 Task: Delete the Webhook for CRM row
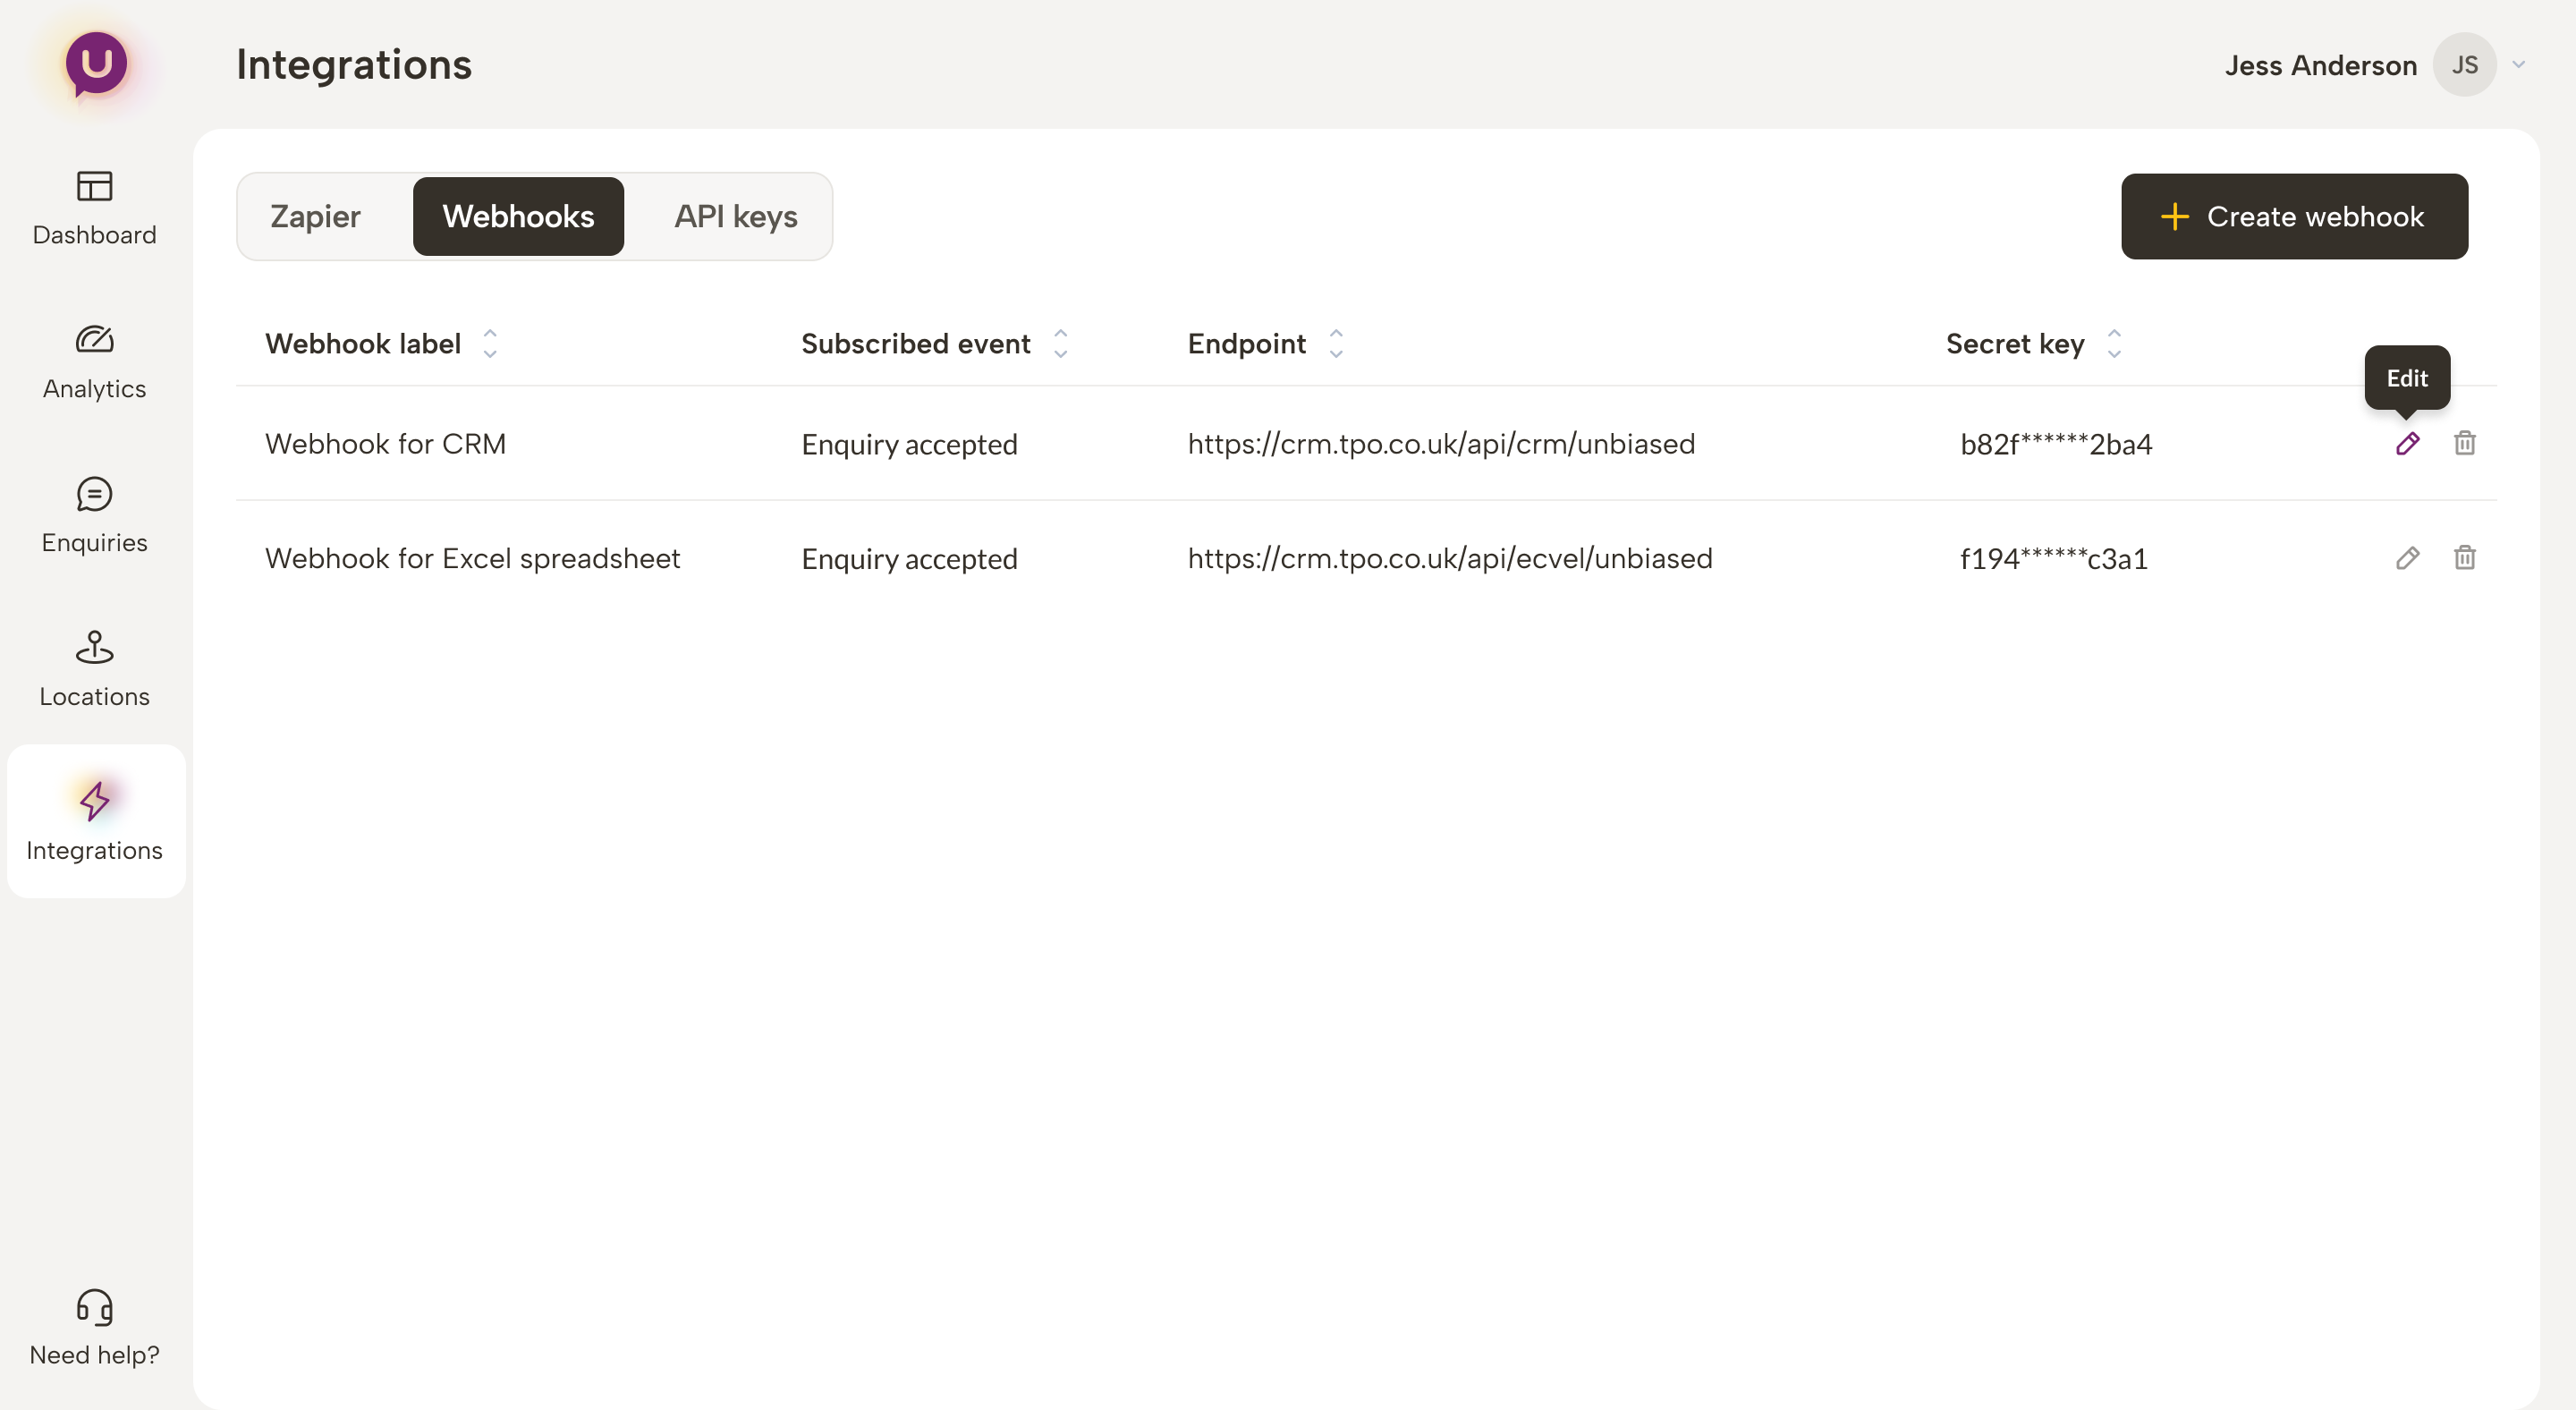coord(2464,443)
